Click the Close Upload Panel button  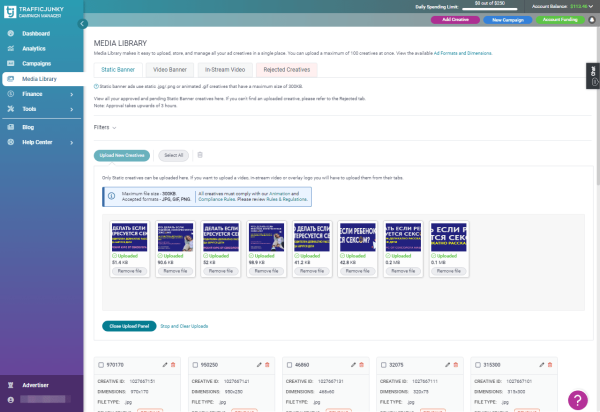pos(128,326)
